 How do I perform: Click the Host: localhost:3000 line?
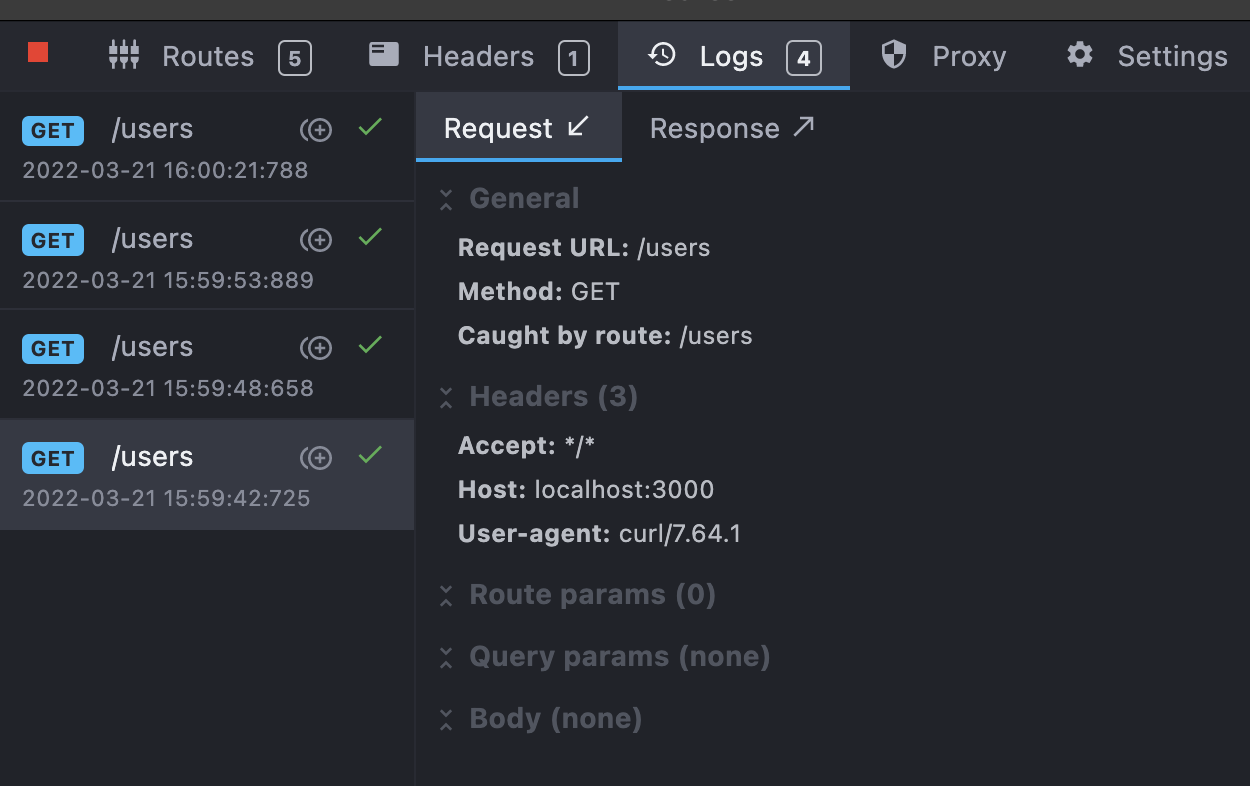click(586, 490)
